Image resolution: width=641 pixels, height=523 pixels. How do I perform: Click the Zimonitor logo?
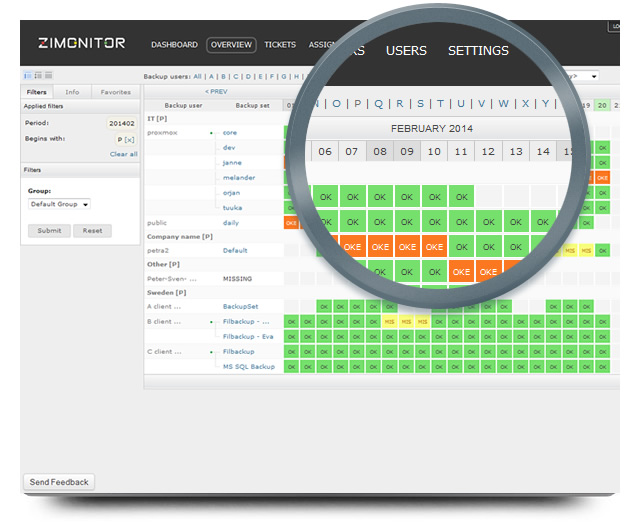pyautogui.click(x=81, y=44)
